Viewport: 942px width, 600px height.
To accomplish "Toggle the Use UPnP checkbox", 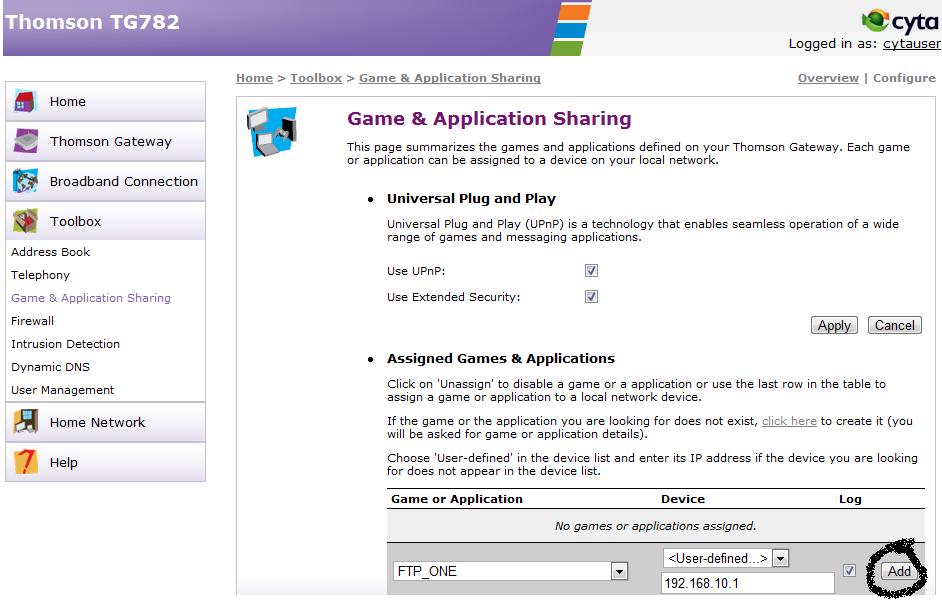I will click(591, 270).
